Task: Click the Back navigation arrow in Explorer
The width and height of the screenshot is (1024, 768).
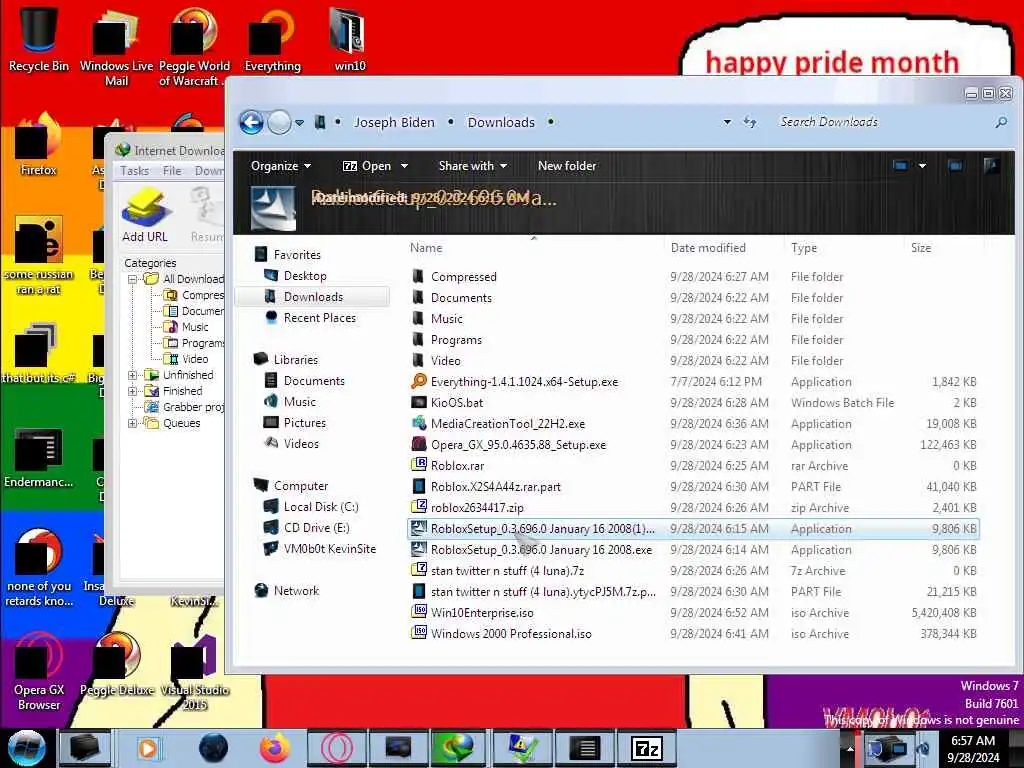Action: pos(251,122)
